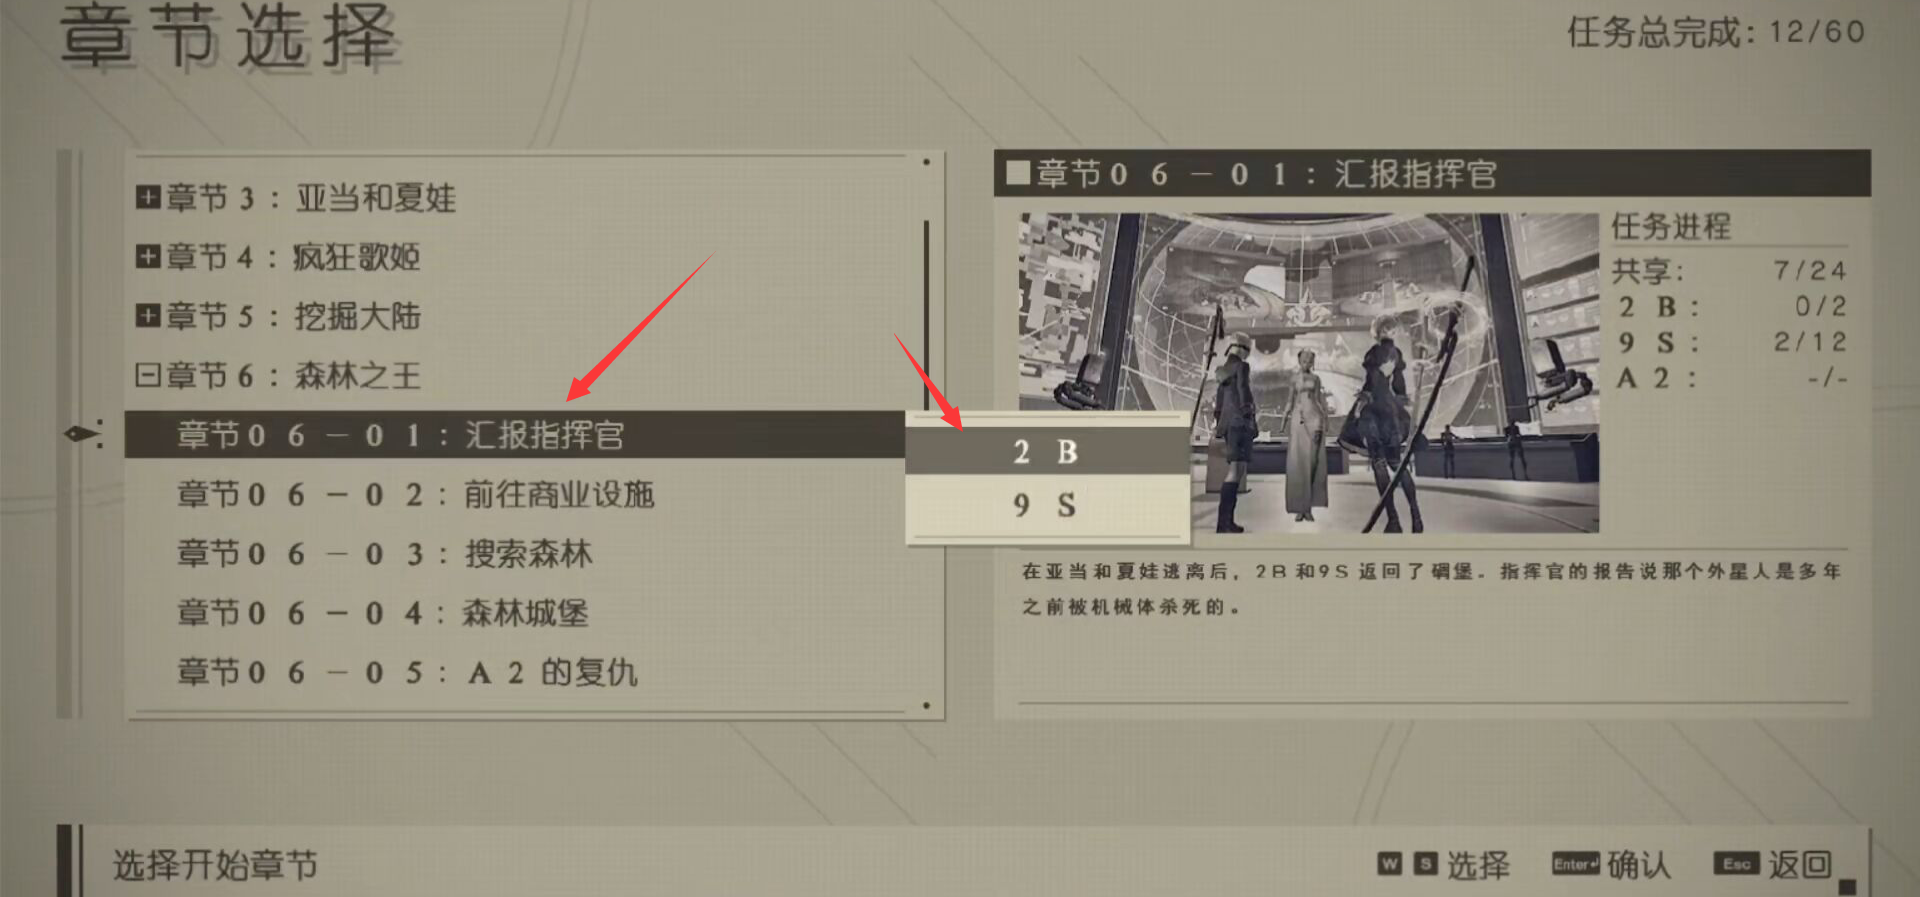1920x897 pixels.
Task: Click the selection cursor arrow icon
Action: point(84,434)
